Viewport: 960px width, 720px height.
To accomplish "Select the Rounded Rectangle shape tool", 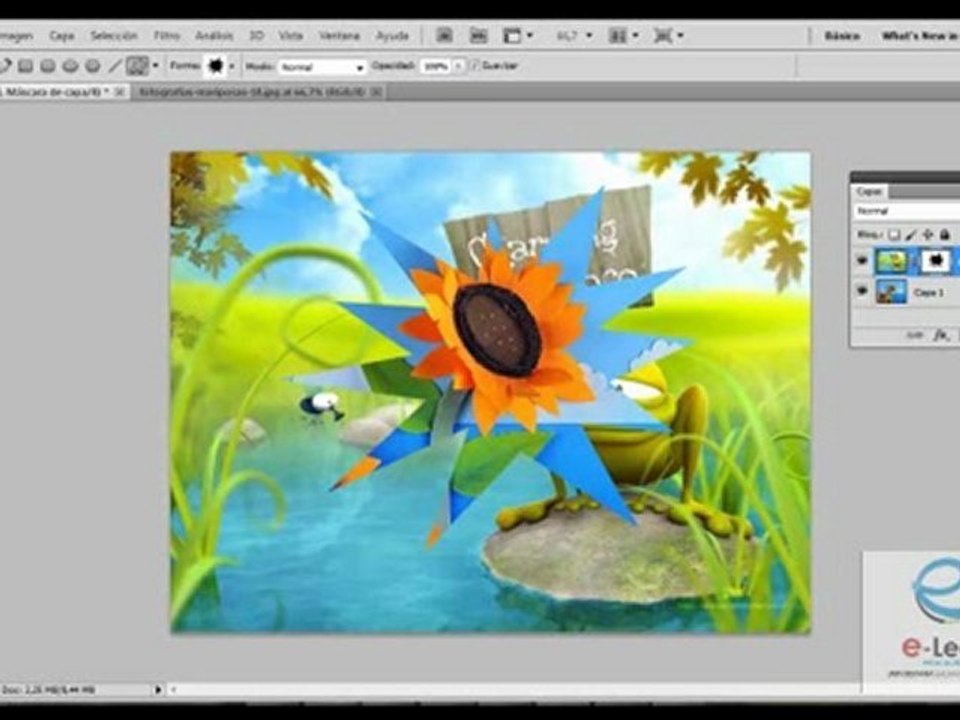I will pos(48,66).
